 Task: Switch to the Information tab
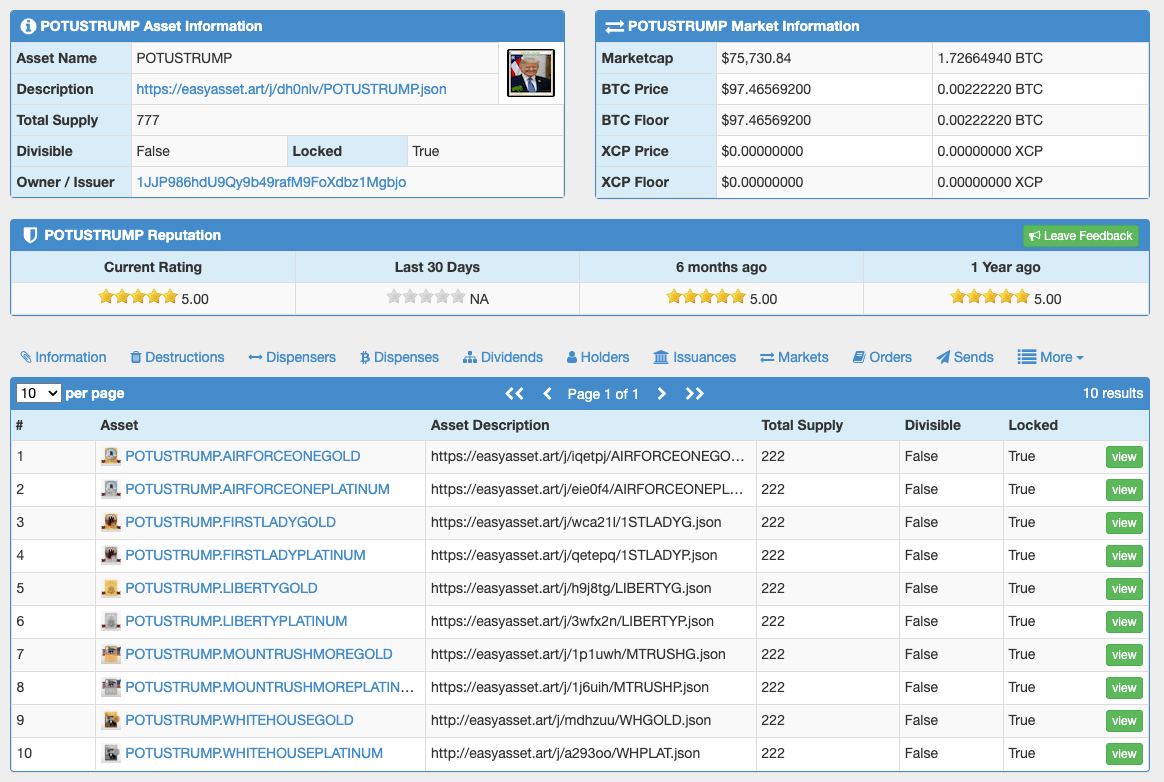[x=63, y=357]
